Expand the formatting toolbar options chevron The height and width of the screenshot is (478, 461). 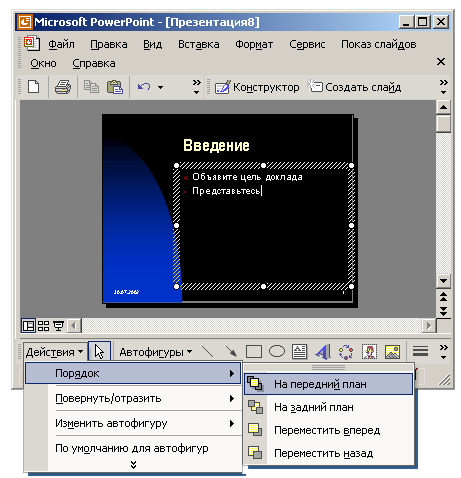point(443,86)
